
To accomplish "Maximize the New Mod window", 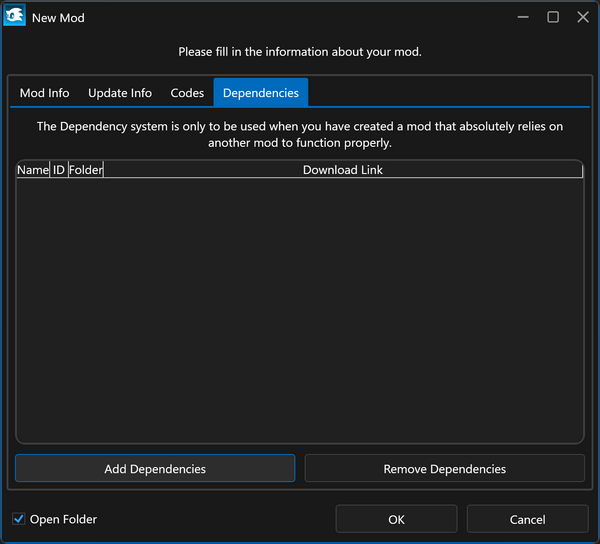I will click(553, 17).
